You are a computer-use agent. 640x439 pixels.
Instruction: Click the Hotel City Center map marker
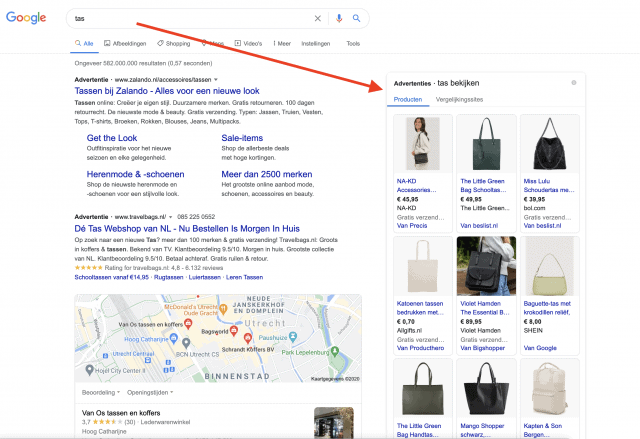[89, 370]
